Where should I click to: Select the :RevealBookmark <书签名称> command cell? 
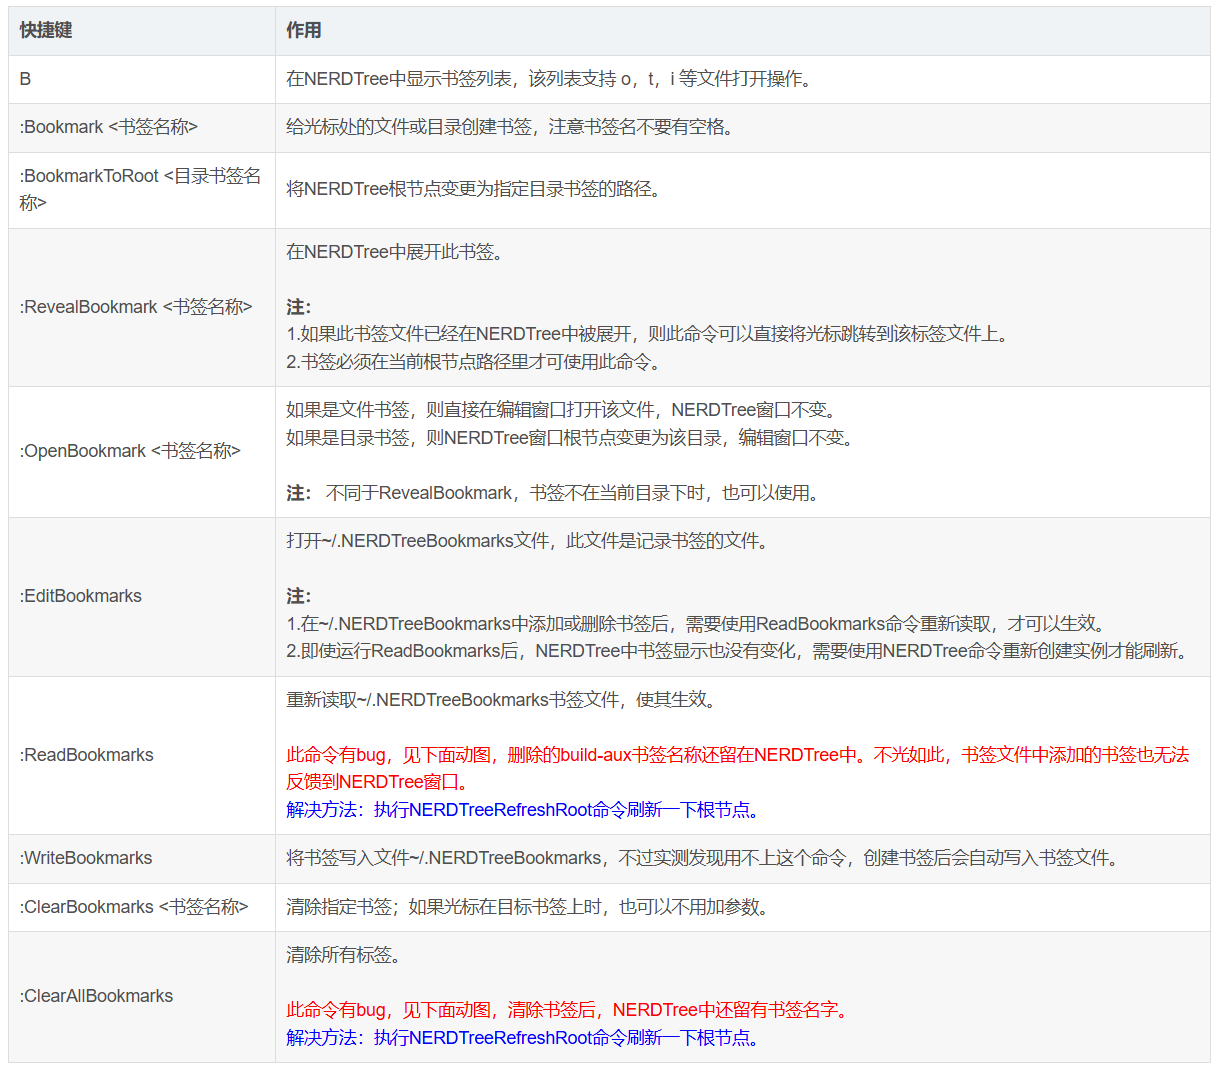(142, 307)
